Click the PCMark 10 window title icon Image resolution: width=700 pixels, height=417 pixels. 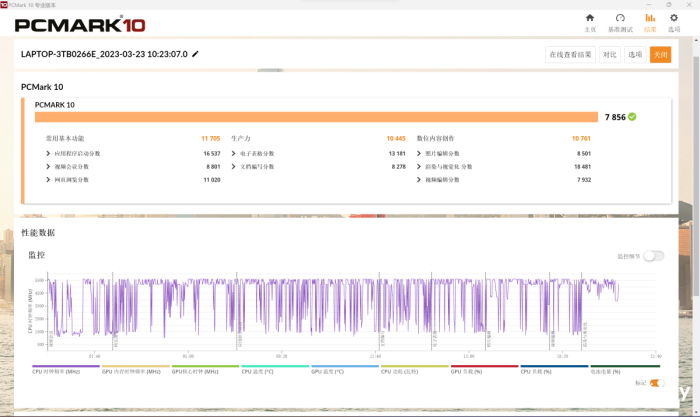click(5, 4)
